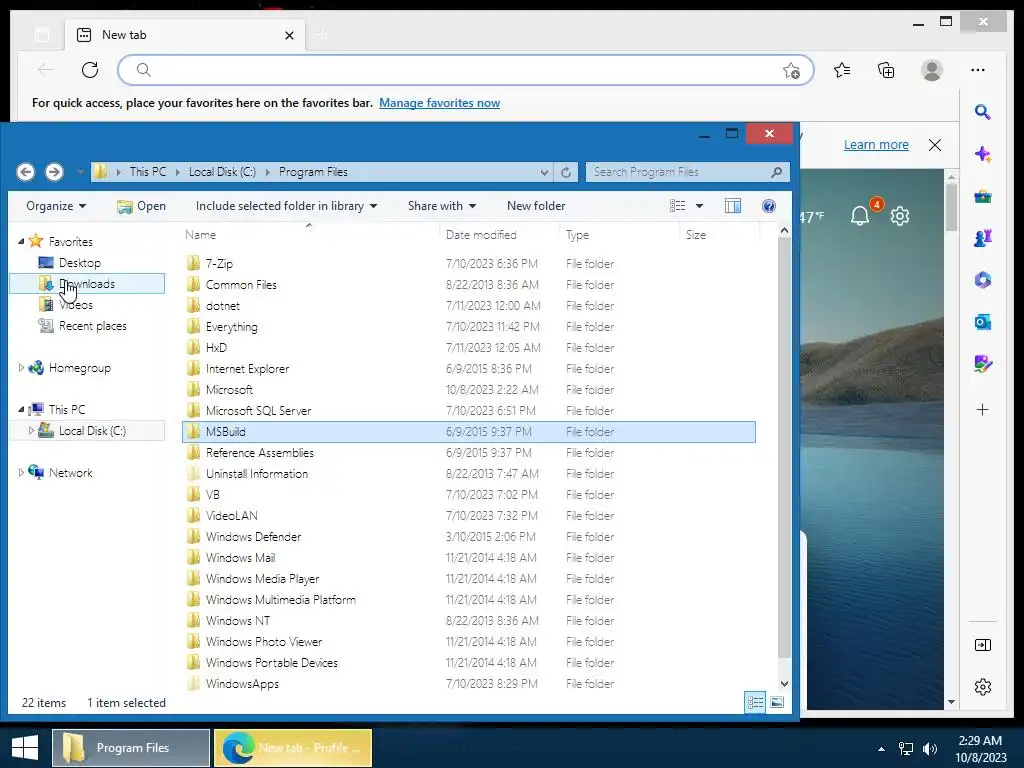Sort by the Type column header
This screenshot has height=768, width=1024.
click(x=619, y=234)
